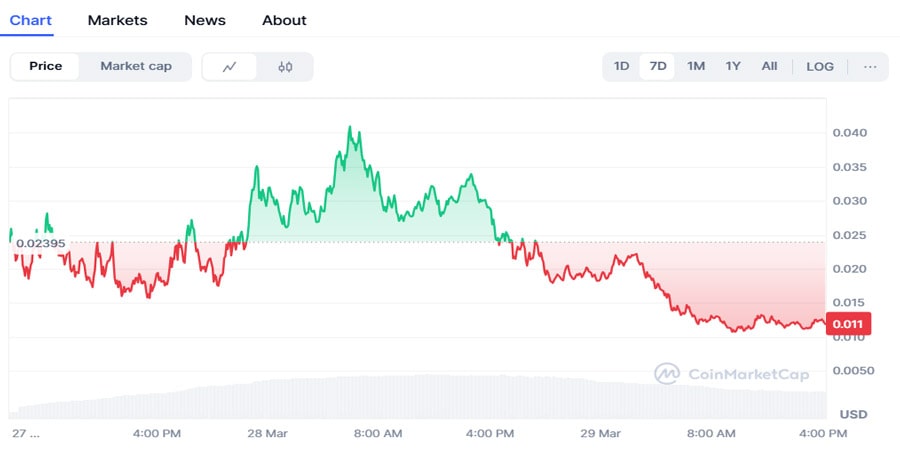This screenshot has width=900, height=460.
Task: Open the About tab
Action: pos(284,20)
